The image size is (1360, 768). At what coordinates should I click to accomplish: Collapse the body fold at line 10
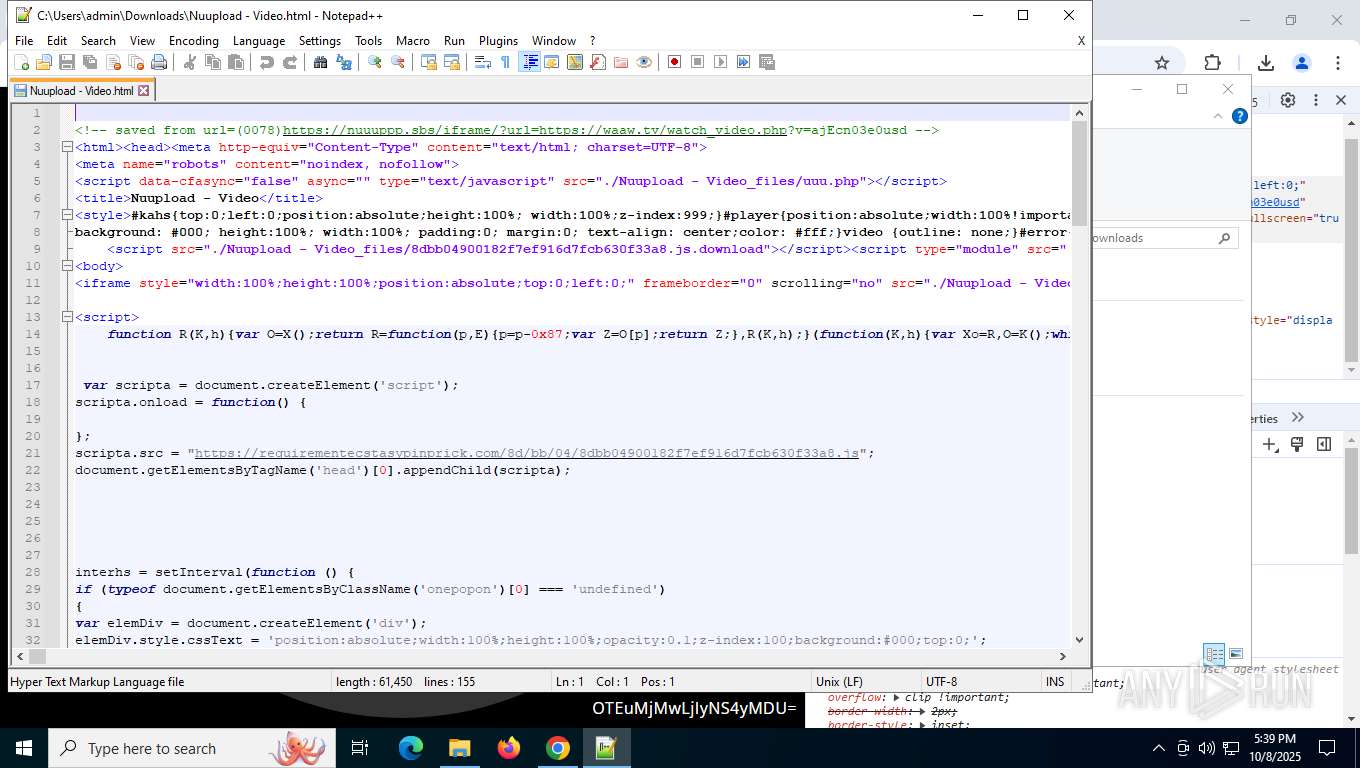[x=66, y=266]
